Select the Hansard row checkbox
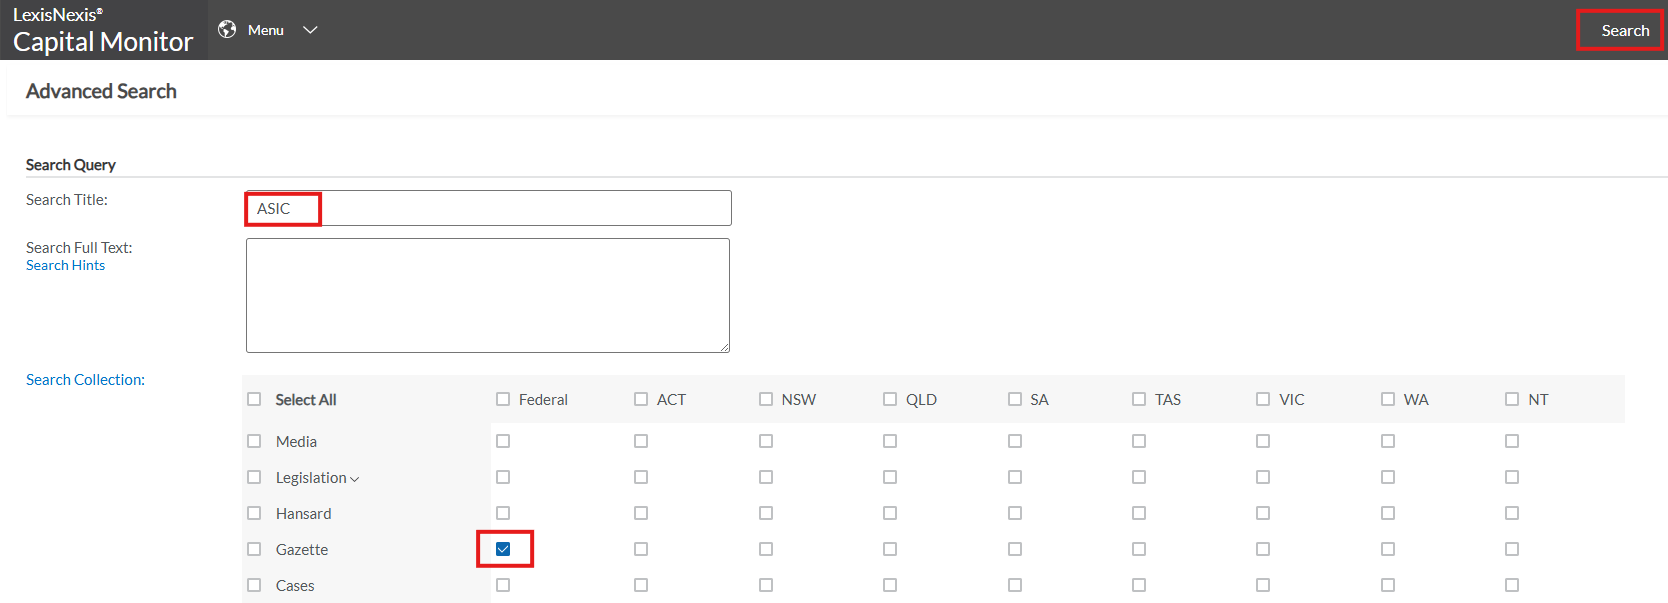Viewport: 1668px width, 603px height. 254,513
